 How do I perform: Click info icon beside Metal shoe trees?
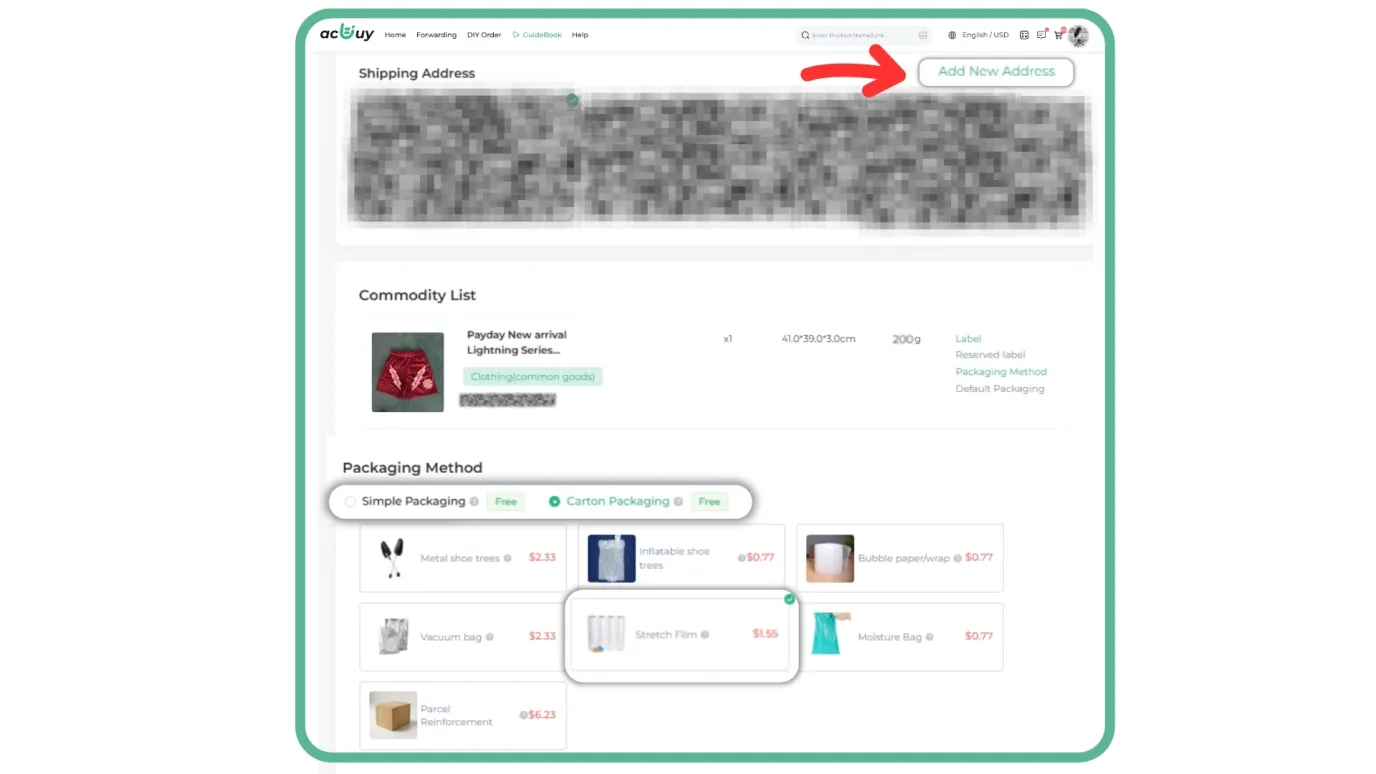pyautogui.click(x=507, y=558)
